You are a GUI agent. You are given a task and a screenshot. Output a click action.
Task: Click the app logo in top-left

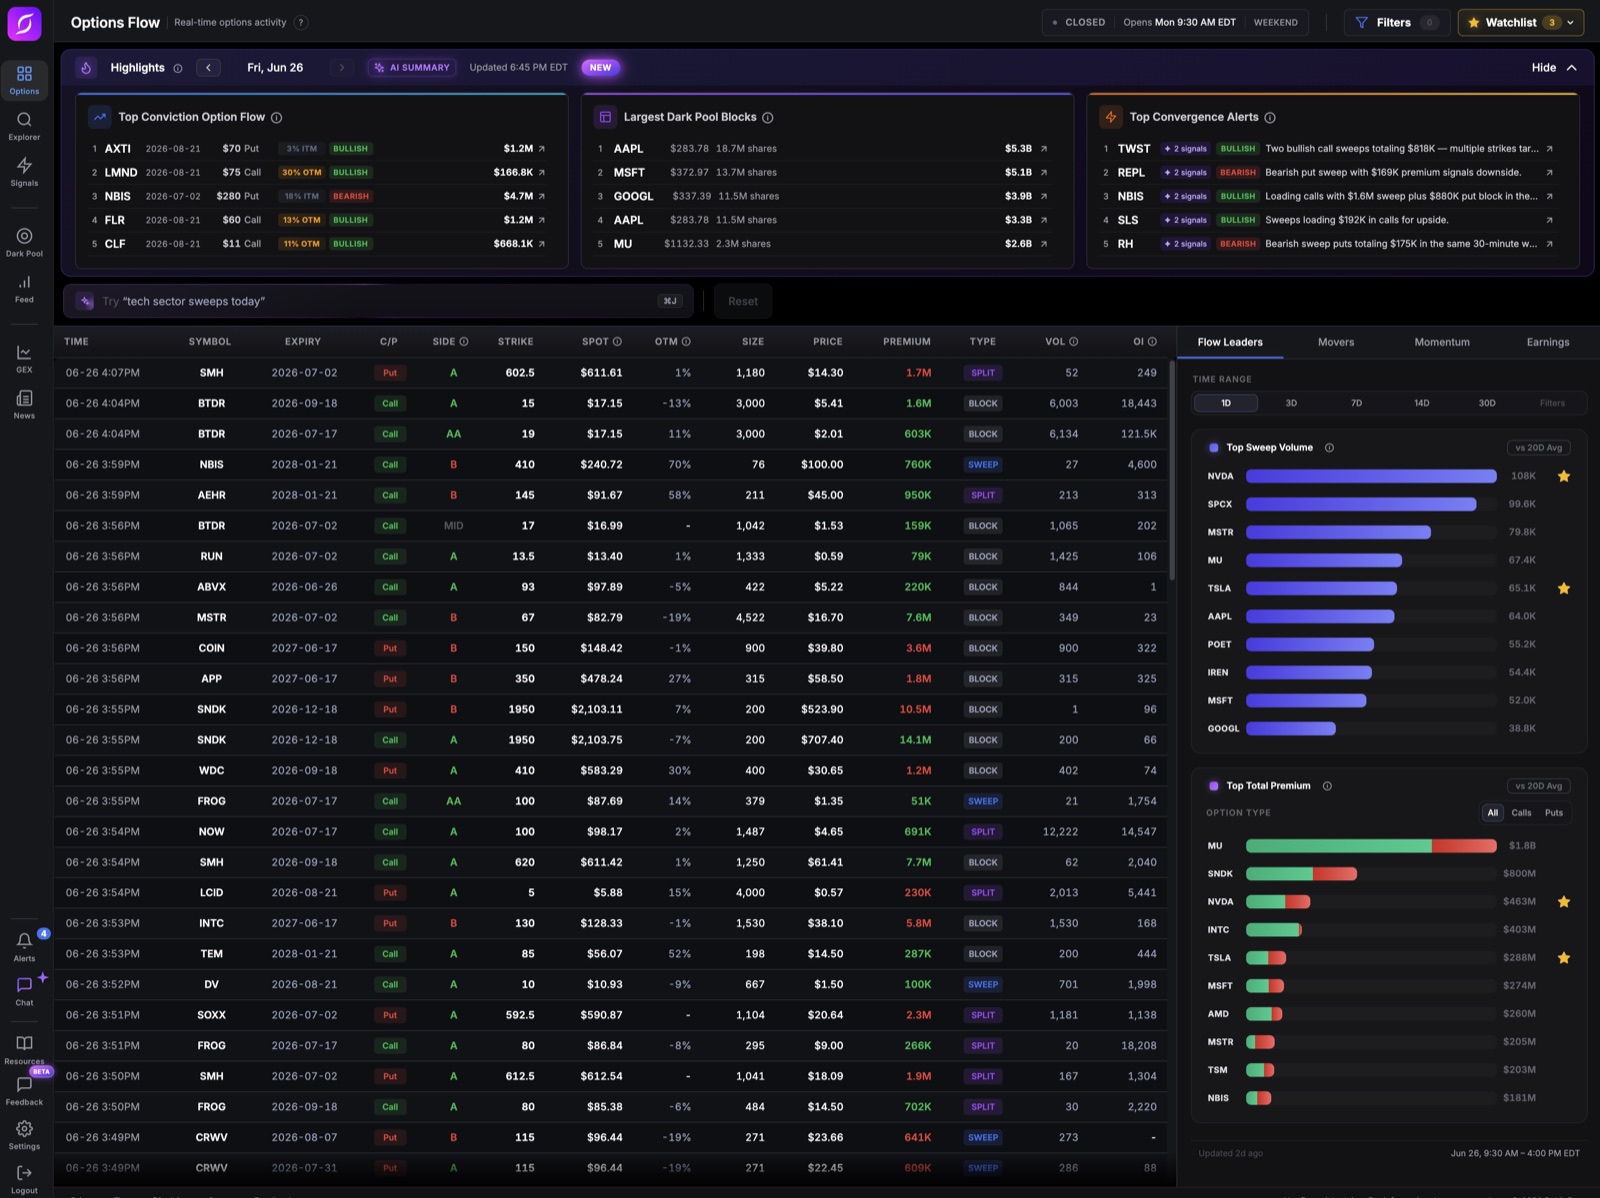coord(24,23)
